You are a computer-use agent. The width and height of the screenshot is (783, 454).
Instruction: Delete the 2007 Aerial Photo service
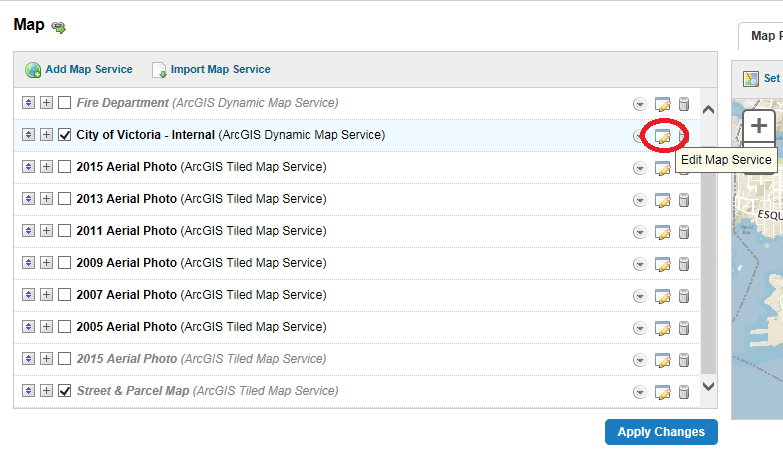pyautogui.click(x=684, y=296)
